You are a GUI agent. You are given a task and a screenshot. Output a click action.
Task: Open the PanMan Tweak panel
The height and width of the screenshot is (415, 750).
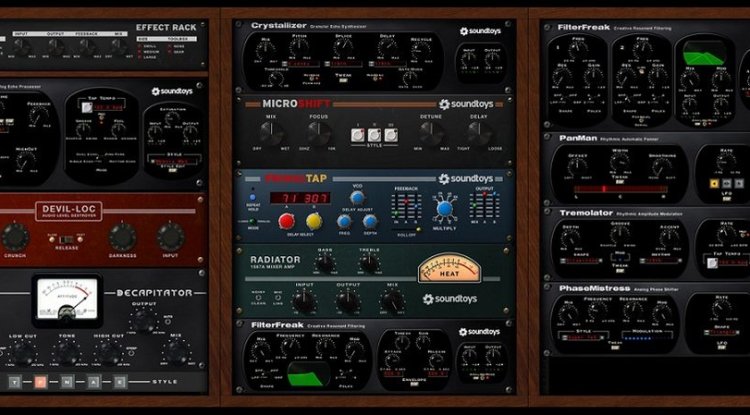click(x=619, y=181)
